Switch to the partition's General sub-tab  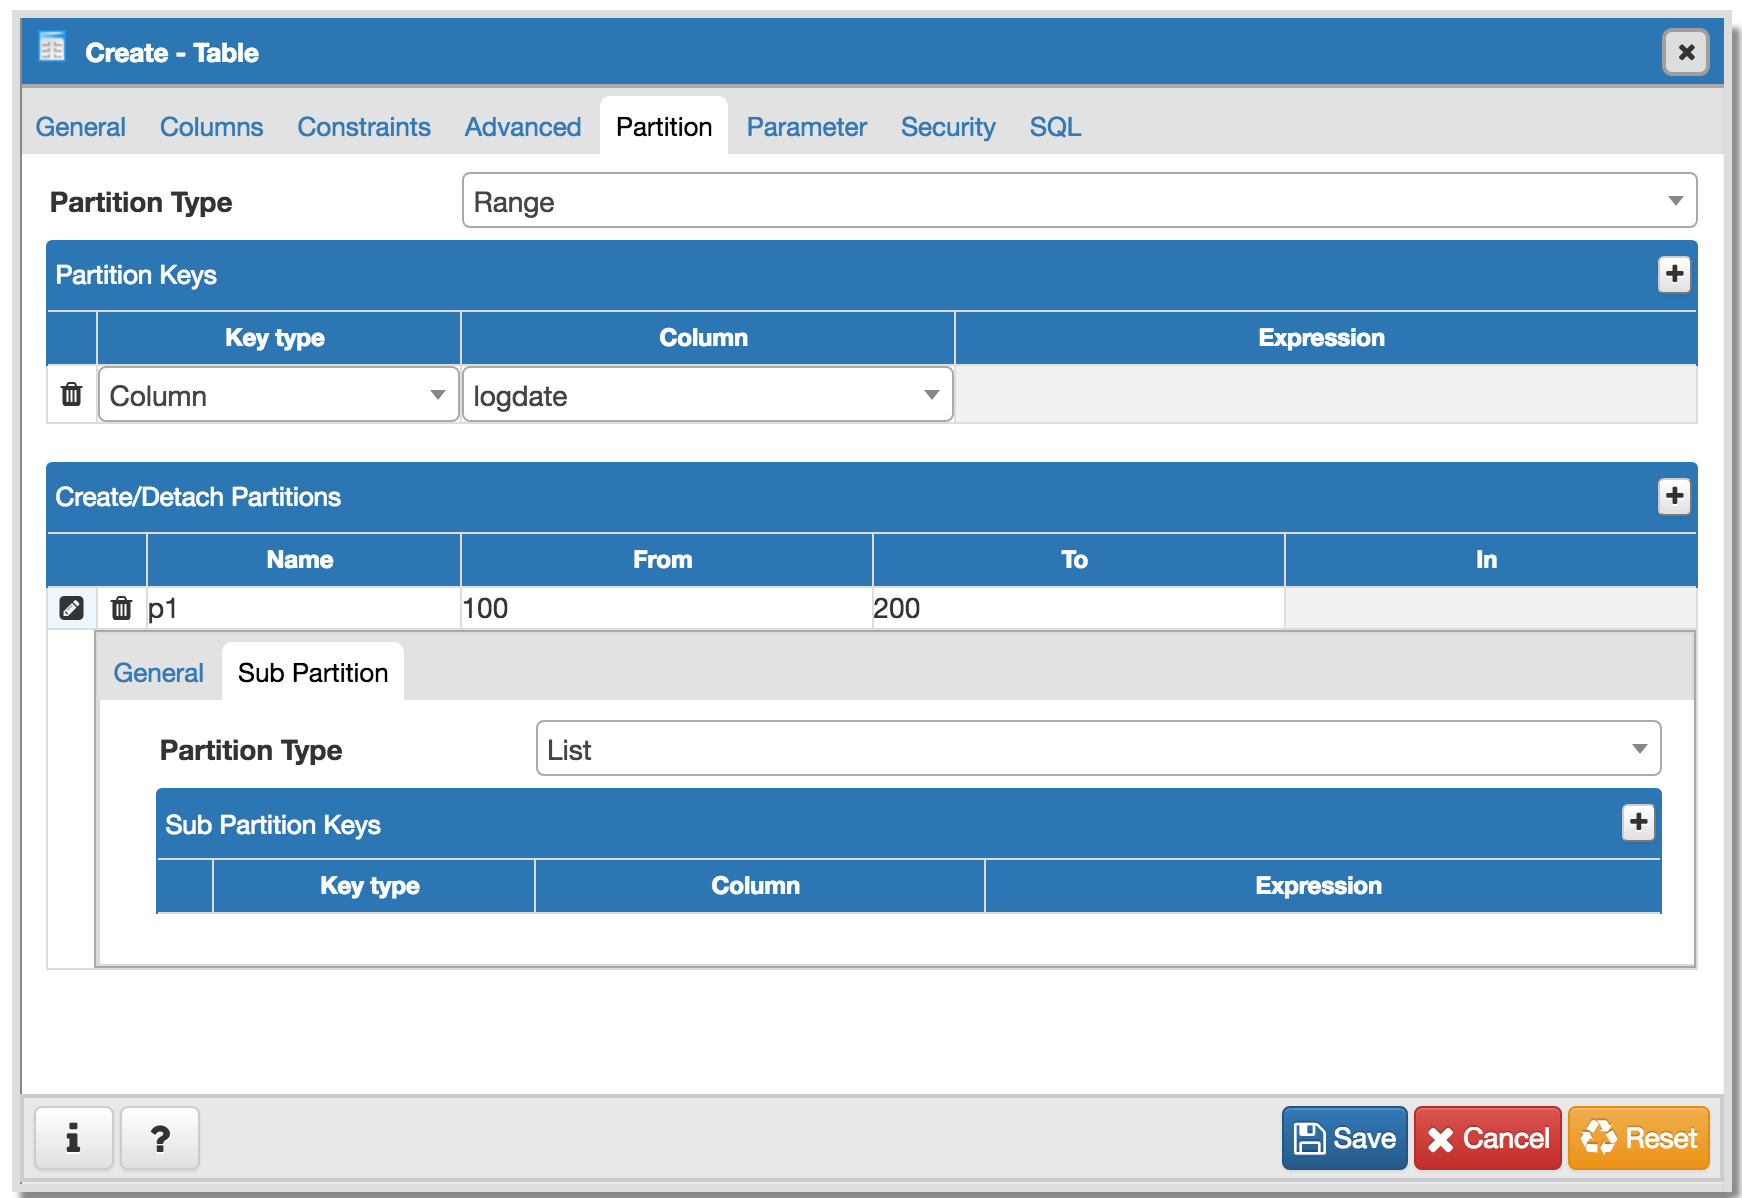(x=158, y=673)
